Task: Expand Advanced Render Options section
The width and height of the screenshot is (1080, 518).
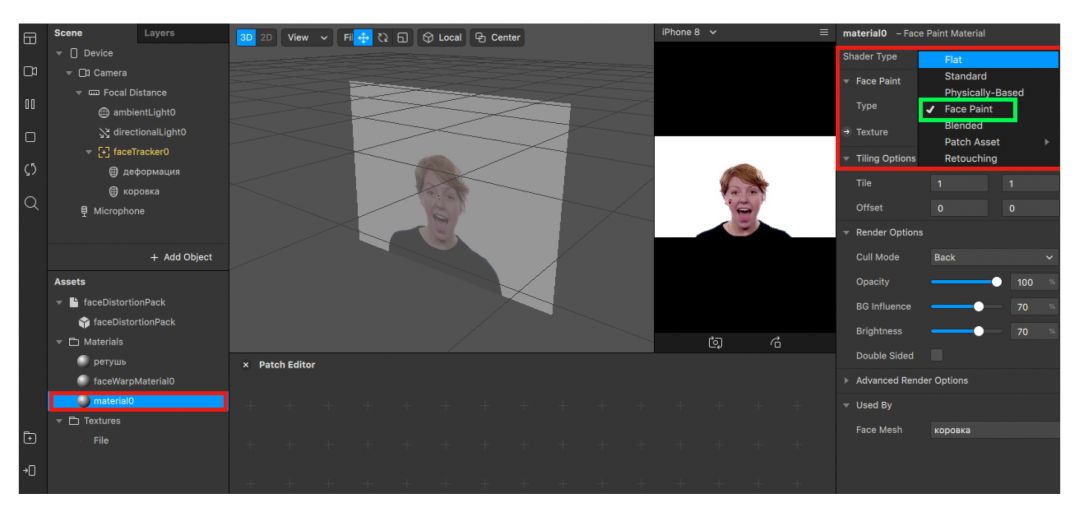Action: coord(897,380)
